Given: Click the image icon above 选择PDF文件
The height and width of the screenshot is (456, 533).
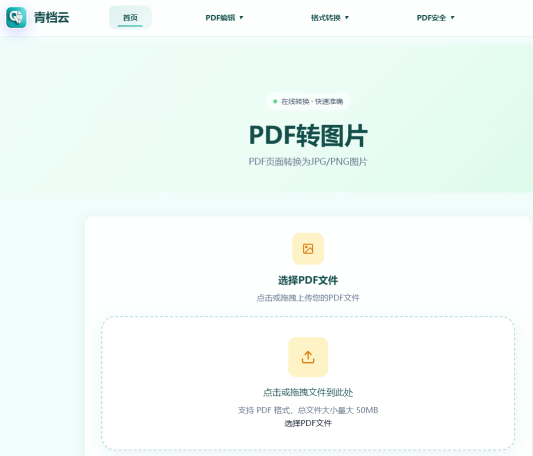Looking at the screenshot, I should pos(308,249).
